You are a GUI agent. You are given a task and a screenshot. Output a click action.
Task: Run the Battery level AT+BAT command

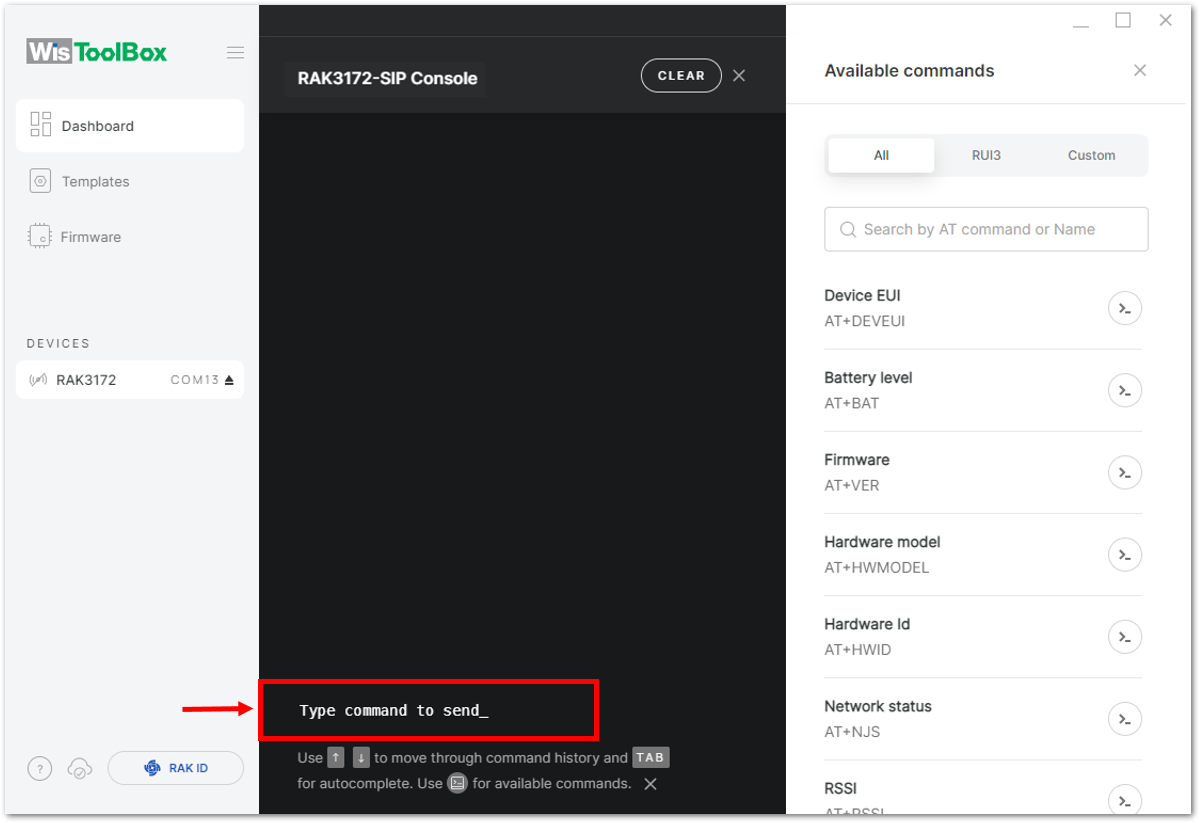pos(1125,390)
